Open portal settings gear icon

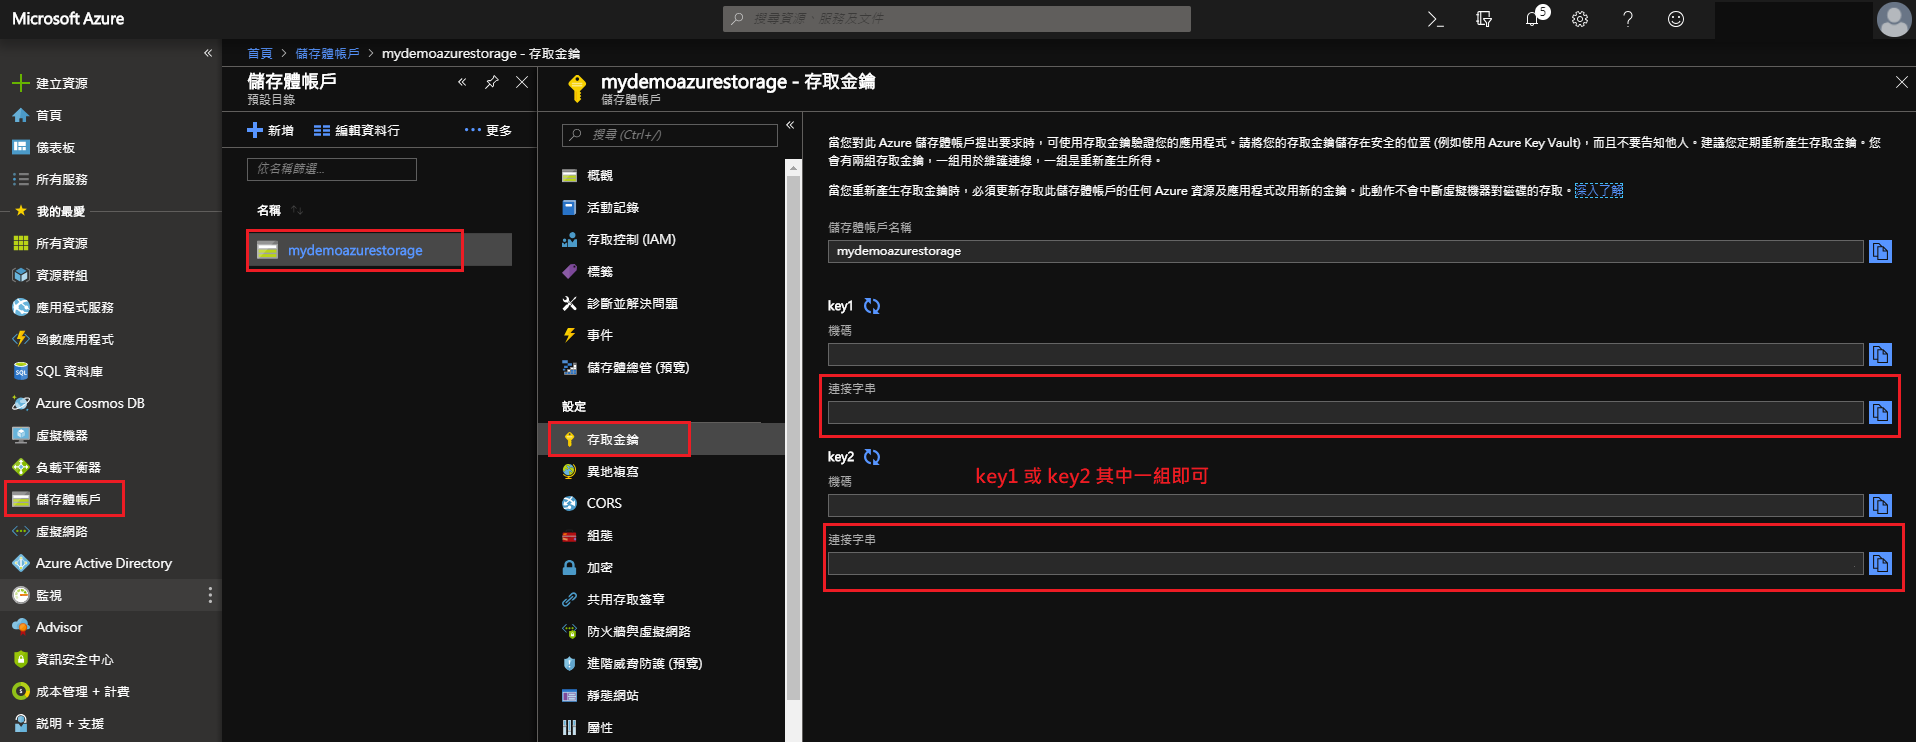[1580, 19]
